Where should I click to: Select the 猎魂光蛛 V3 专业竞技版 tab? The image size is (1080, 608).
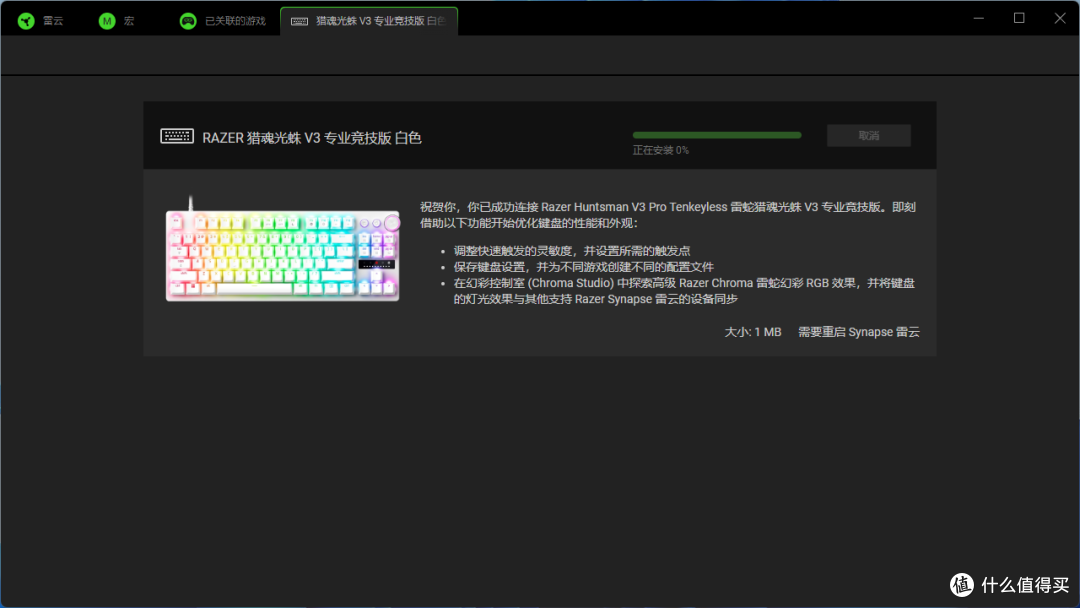click(369, 21)
